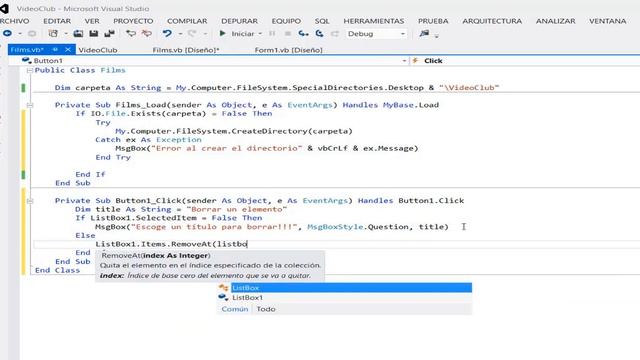Click the Undo arrow icon
The height and width of the screenshot is (360, 640).
pos(167,33)
